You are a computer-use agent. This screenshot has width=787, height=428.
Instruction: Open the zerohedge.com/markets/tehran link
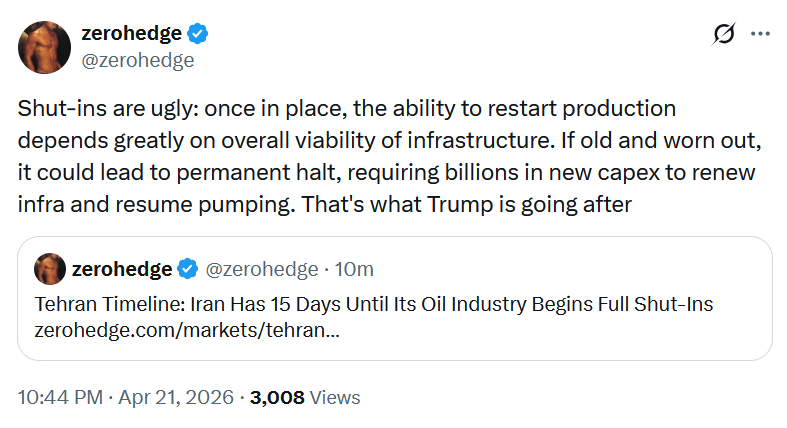pyautogui.click(x=186, y=329)
